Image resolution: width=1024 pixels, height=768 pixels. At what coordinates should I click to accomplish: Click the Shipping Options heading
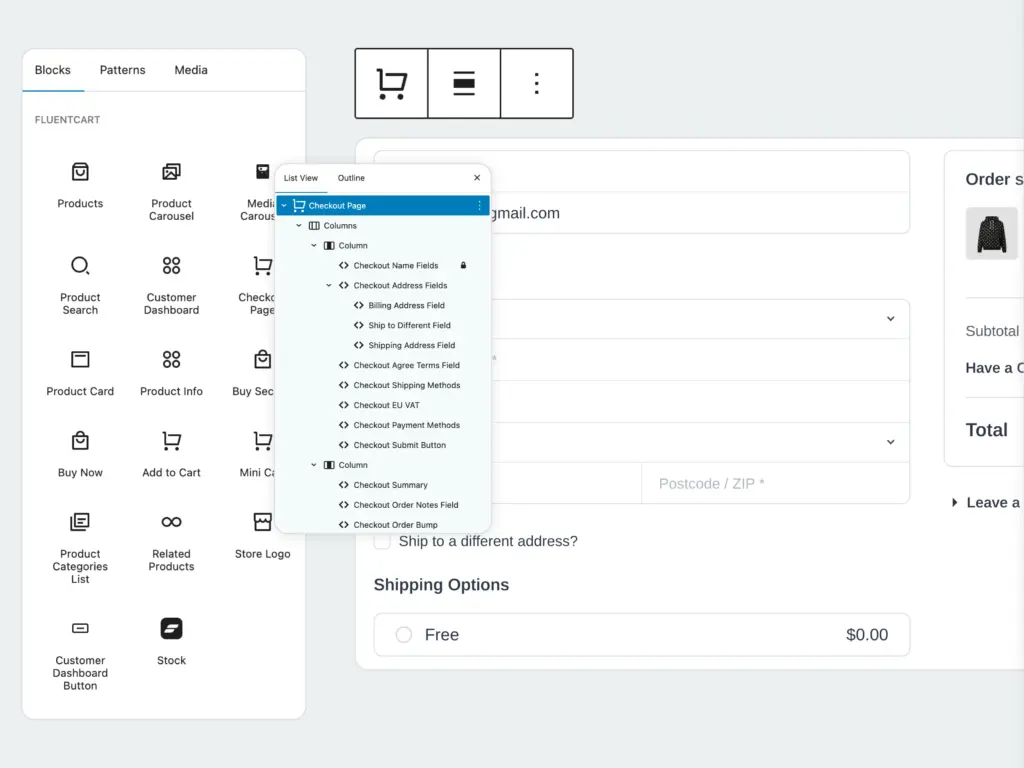441,584
